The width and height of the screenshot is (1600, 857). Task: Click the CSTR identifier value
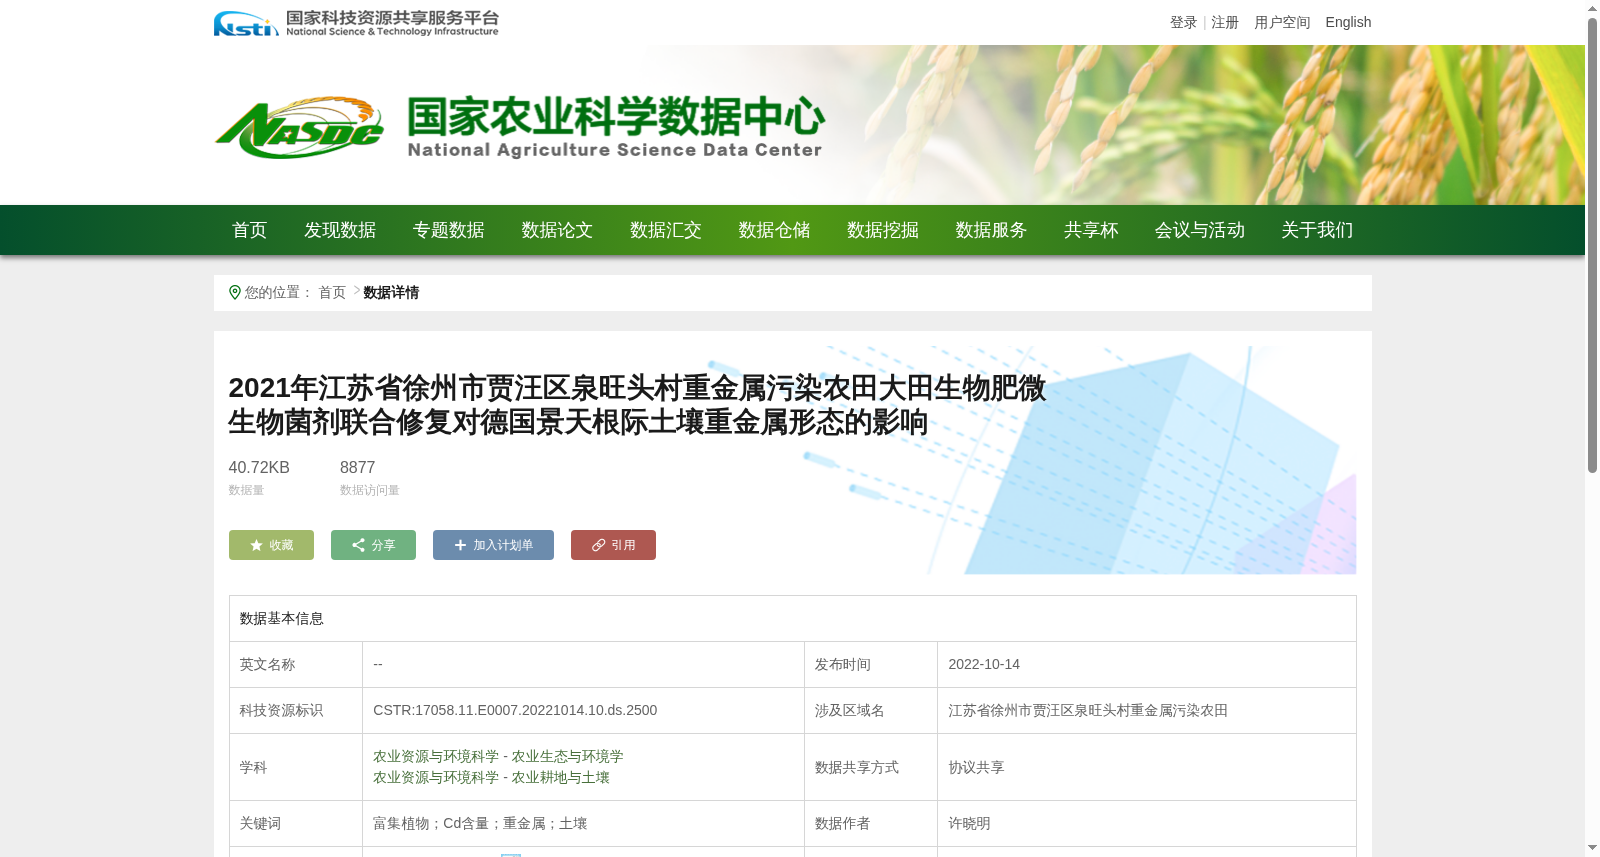(515, 711)
